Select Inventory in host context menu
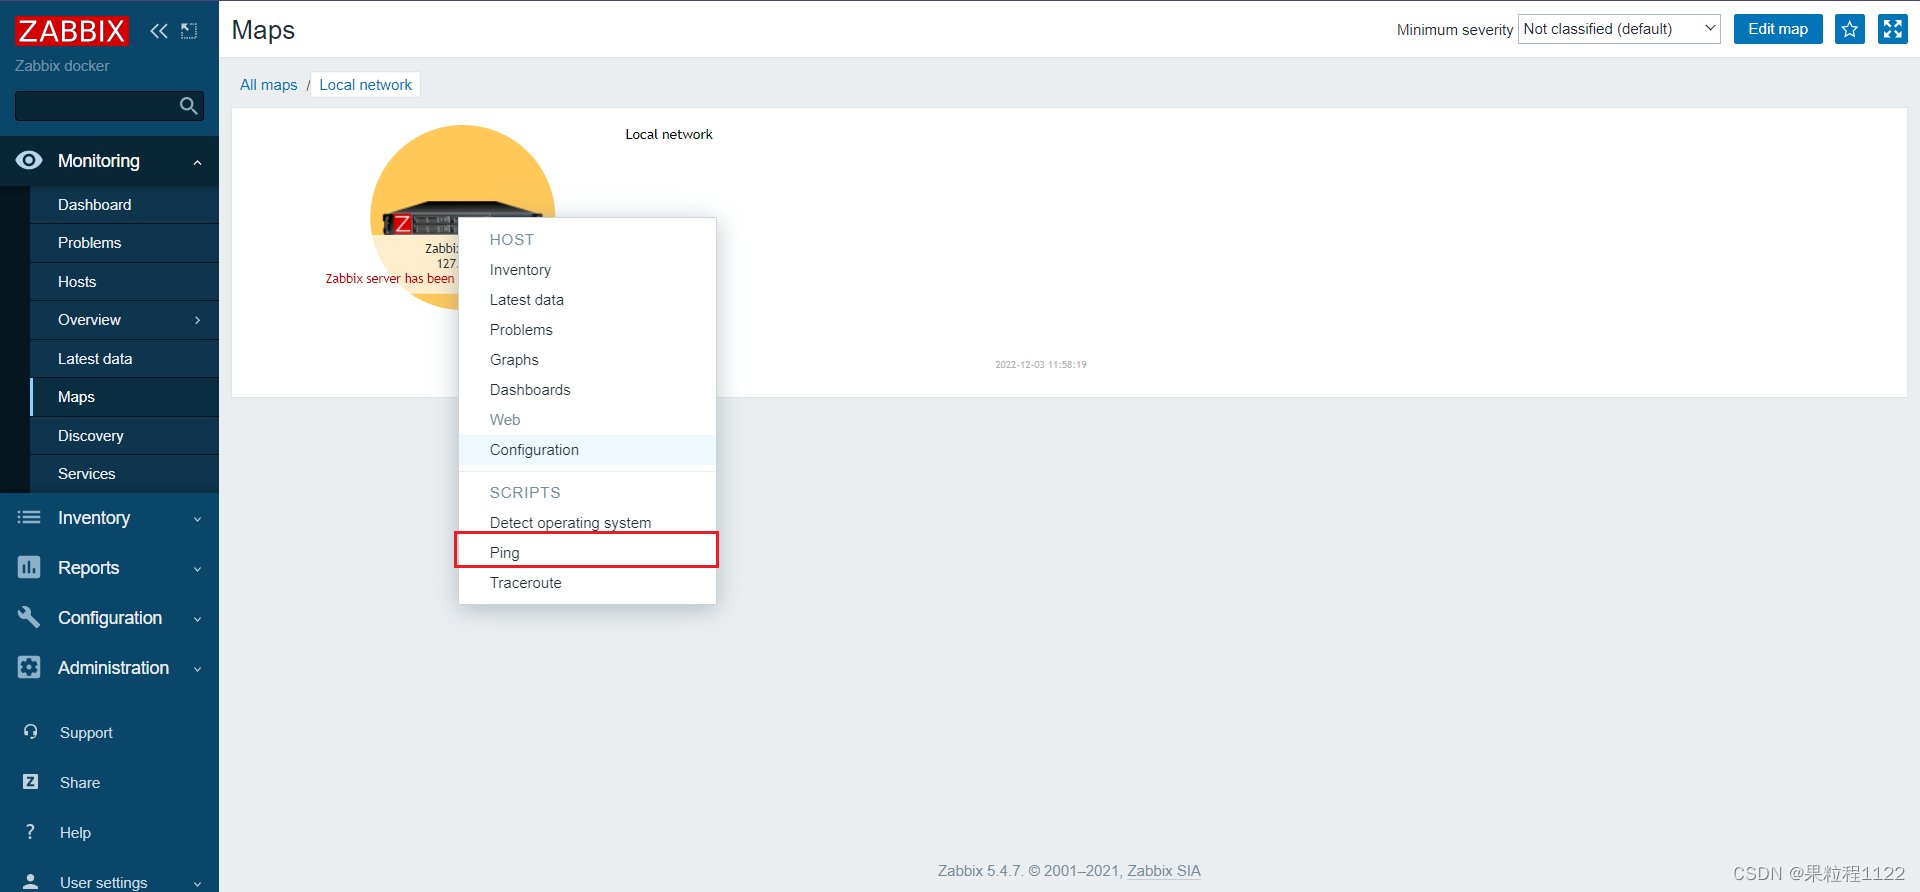 pyautogui.click(x=587, y=270)
